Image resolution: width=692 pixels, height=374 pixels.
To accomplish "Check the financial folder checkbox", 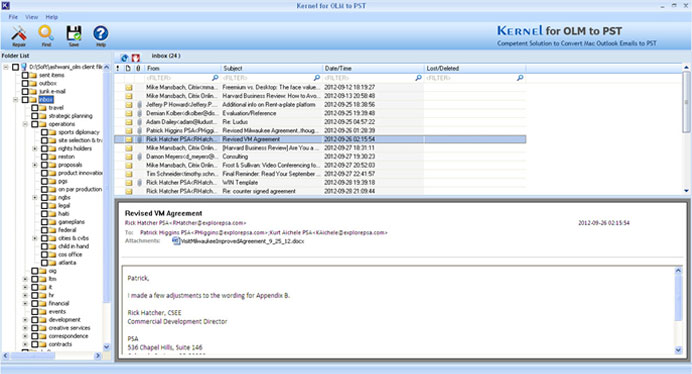I will (34, 304).
